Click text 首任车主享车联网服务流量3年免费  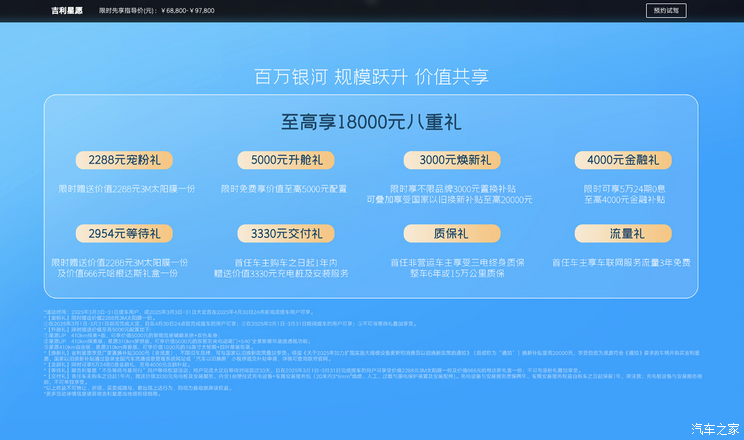tap(621, 262)
